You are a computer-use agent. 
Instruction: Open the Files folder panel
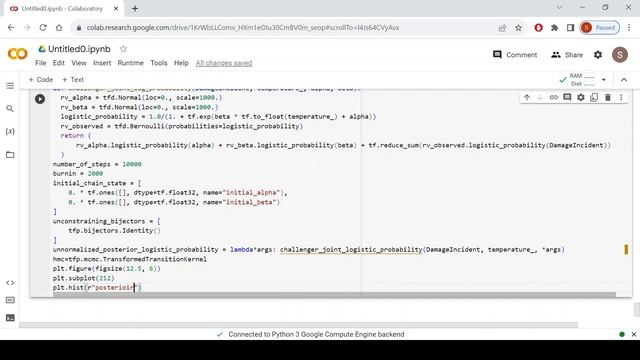10,155
